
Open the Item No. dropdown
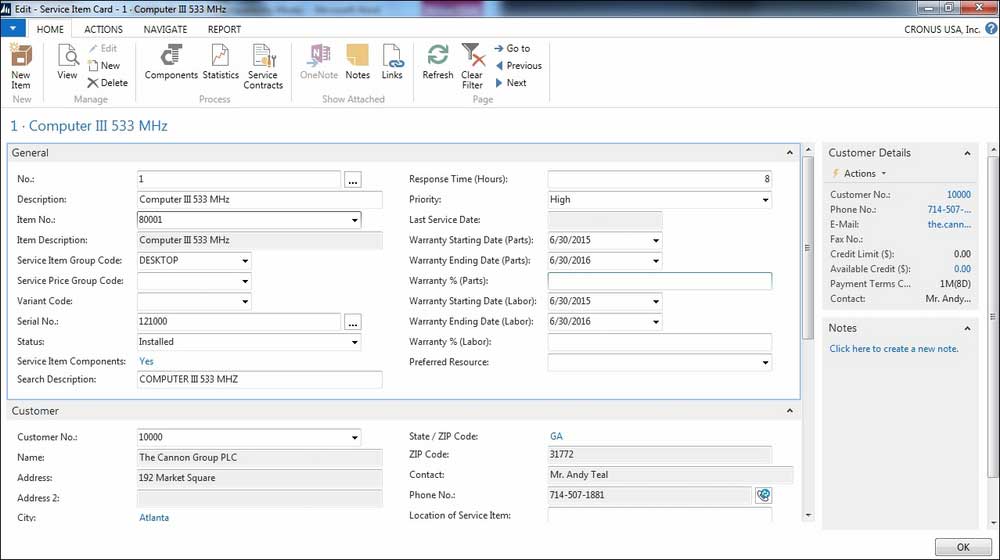pos(355,220)
